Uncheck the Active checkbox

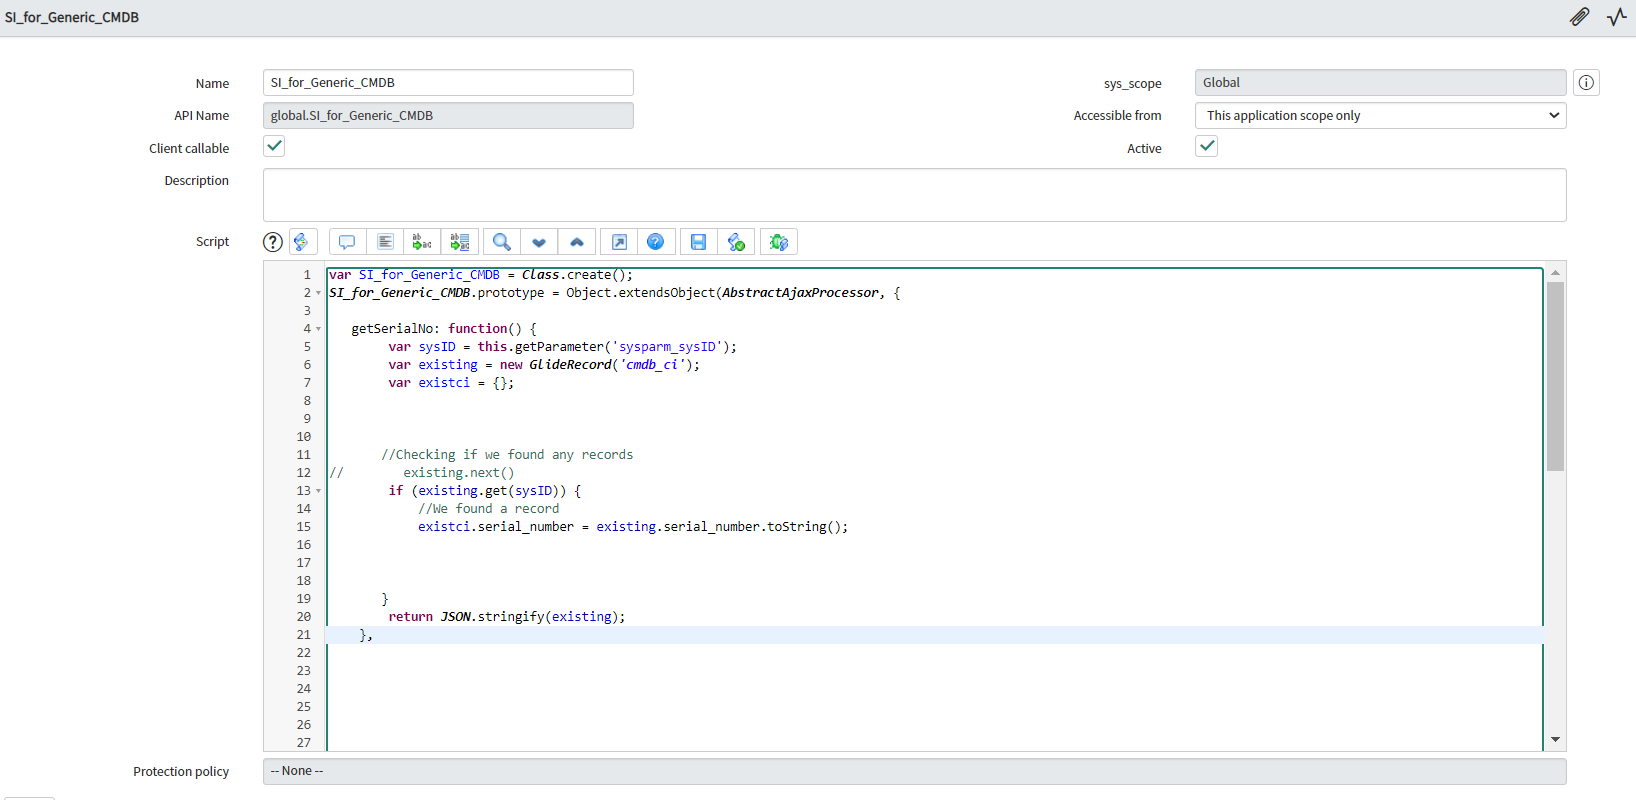tap(1207, 147)
